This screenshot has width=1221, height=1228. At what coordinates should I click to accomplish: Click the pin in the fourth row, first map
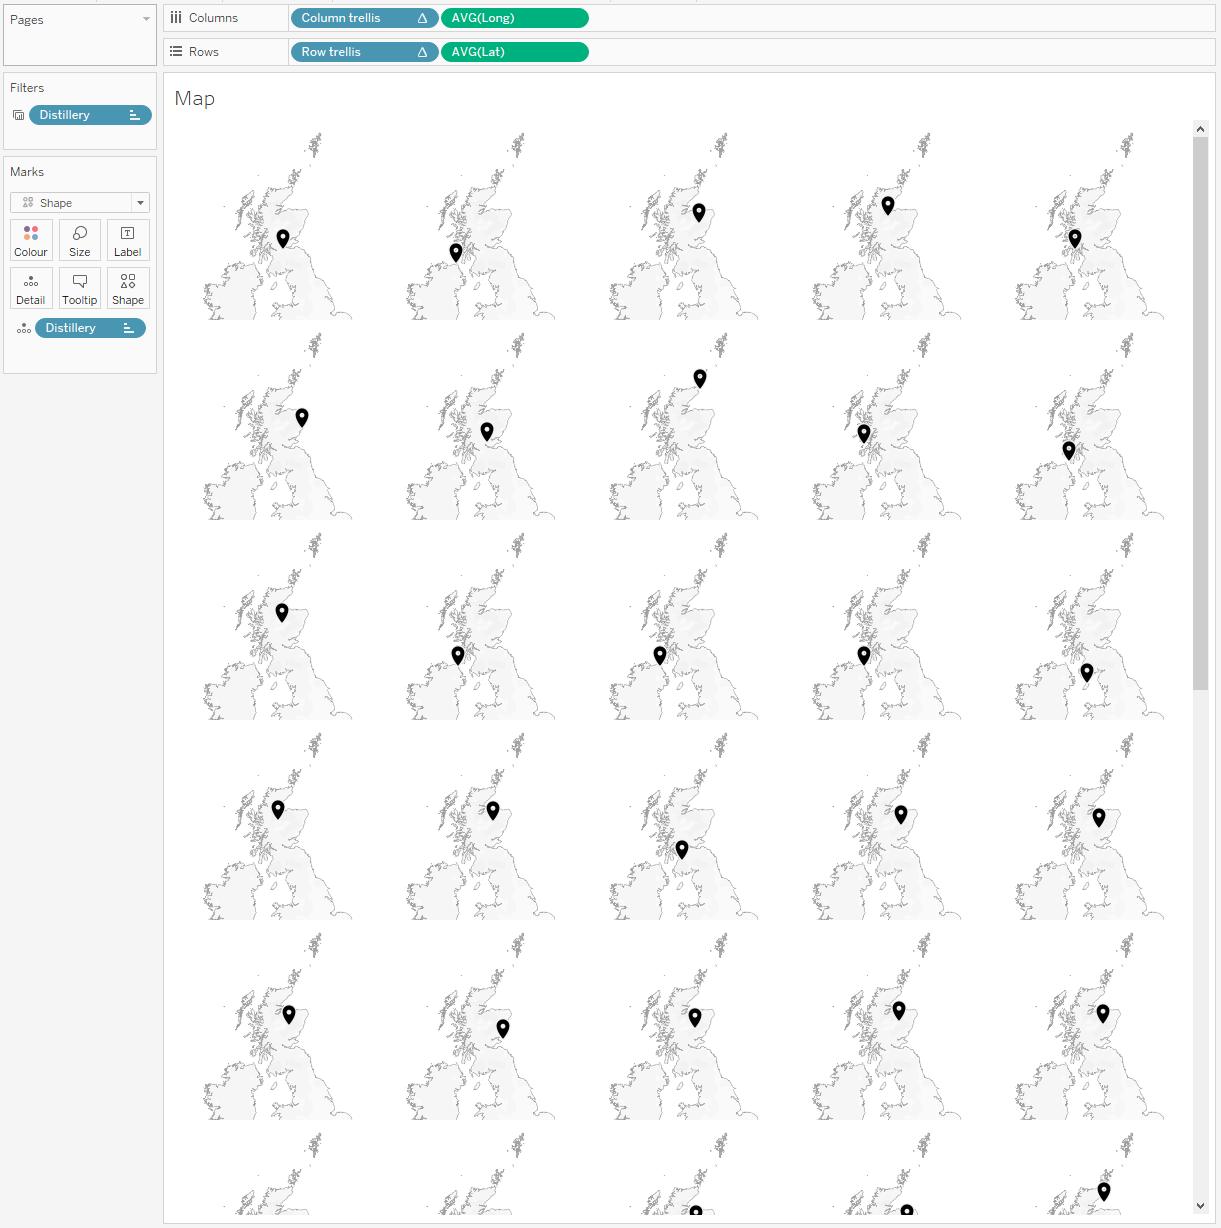coord(278,809)
